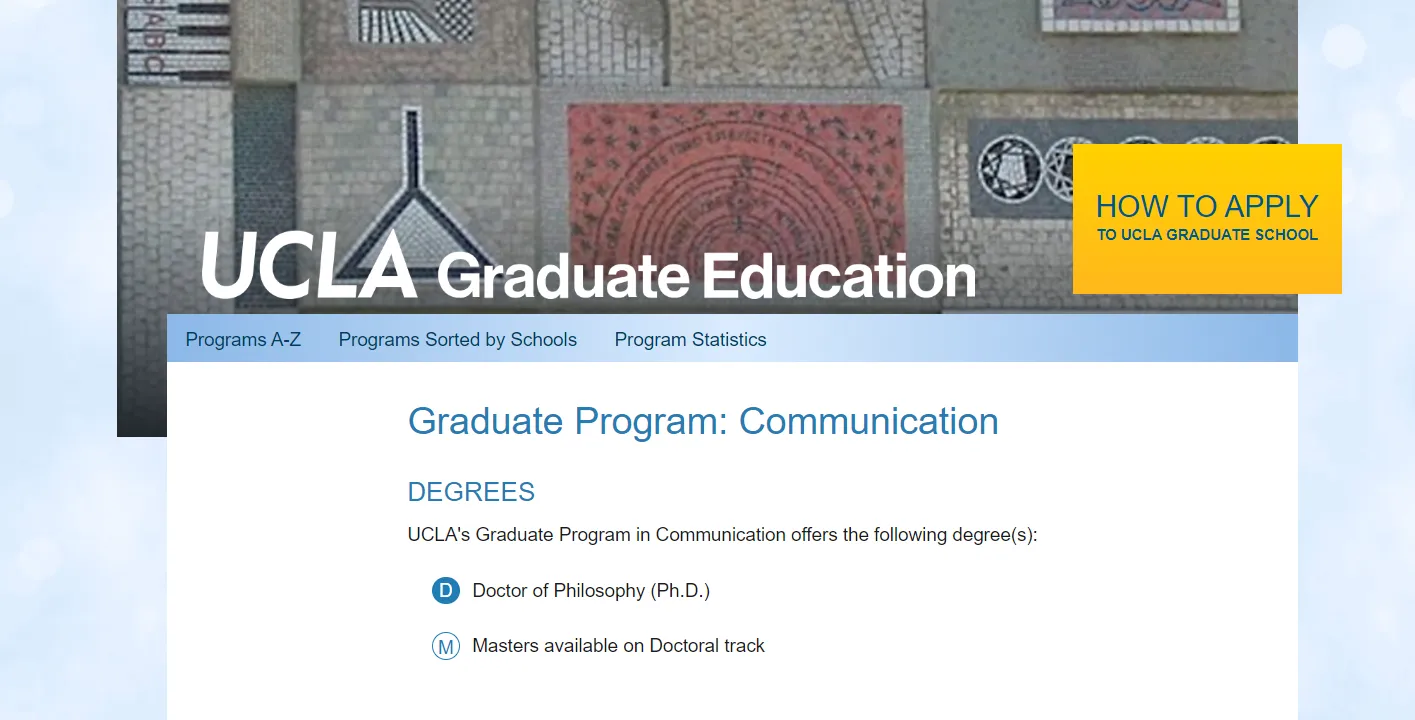Click the 'Graduate Education' banner title

(x=705, y=276)
